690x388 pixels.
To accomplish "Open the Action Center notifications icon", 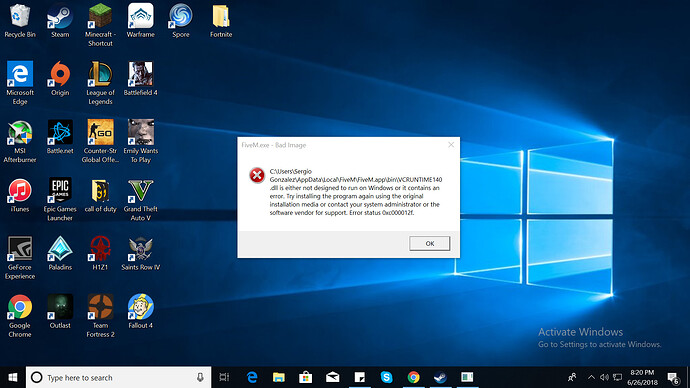I will tap(672, 377).
